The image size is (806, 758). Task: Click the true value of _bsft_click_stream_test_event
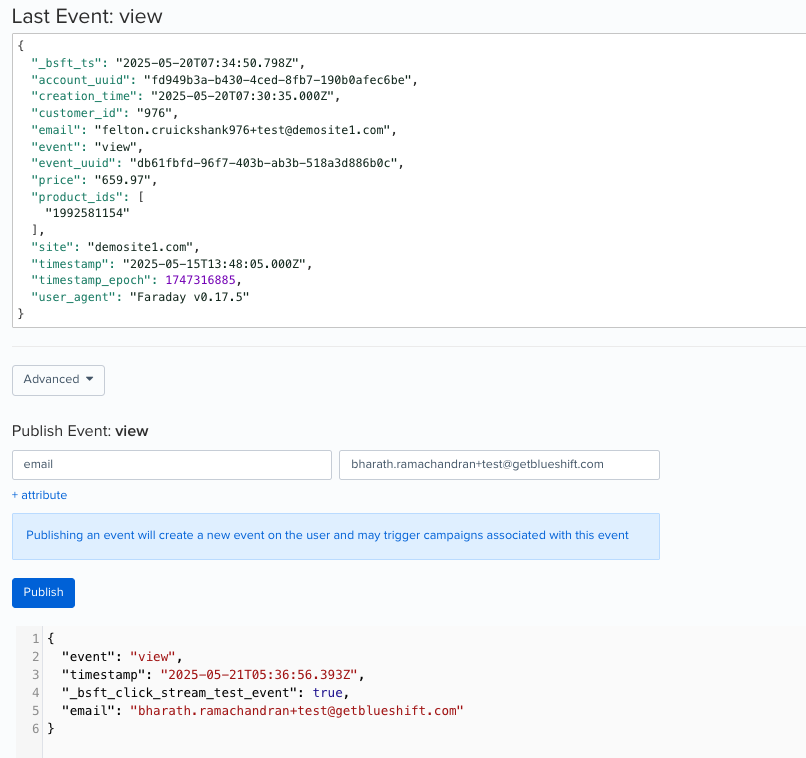point(327,693)
